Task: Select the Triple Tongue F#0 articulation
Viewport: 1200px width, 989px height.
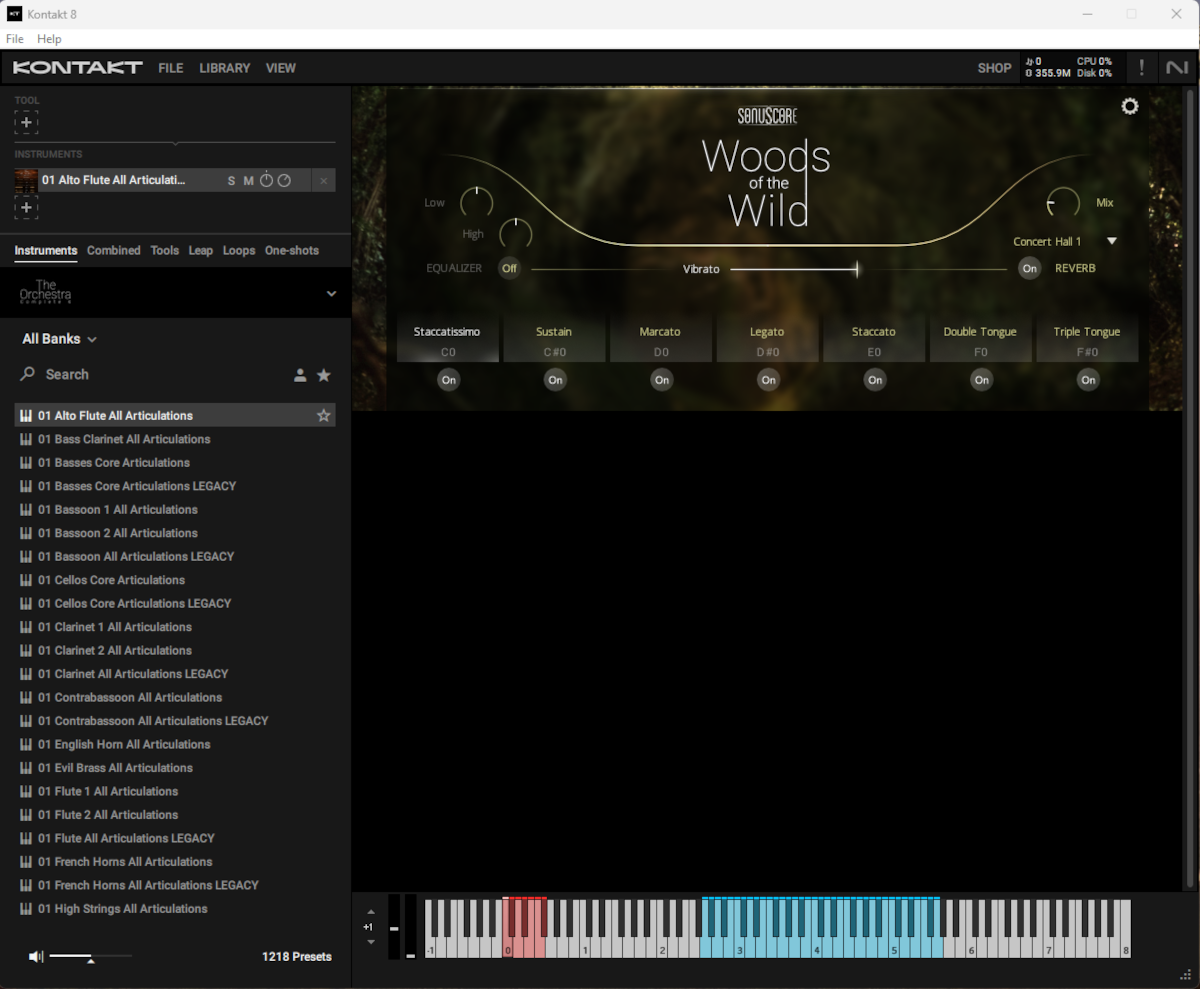Action: point(1087,340)
